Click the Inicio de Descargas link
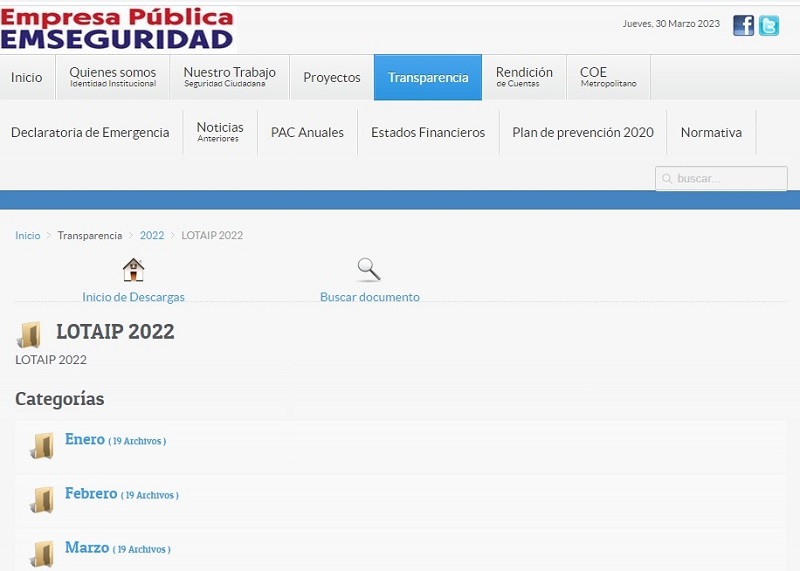 [x=133, y=297]
